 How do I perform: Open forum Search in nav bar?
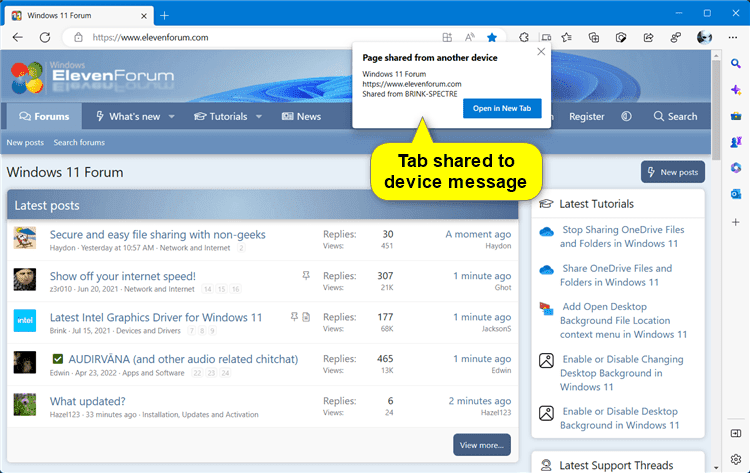pyautogui.click(x=675, y=116)
